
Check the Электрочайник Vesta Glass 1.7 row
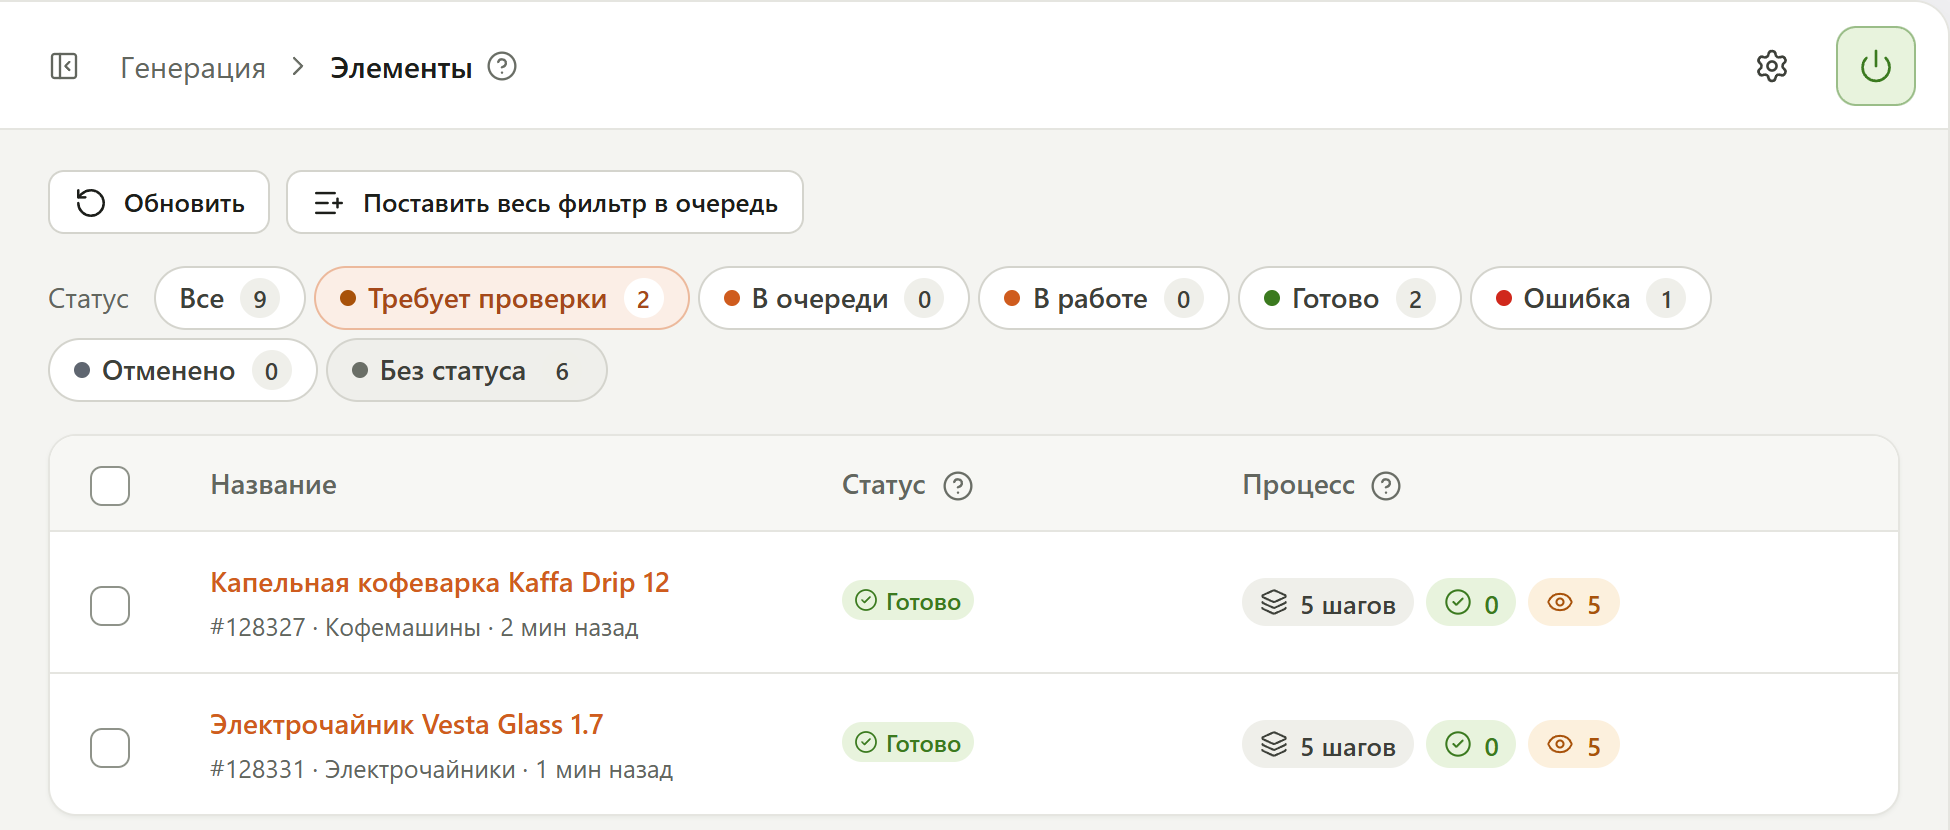tap(110, 748)
